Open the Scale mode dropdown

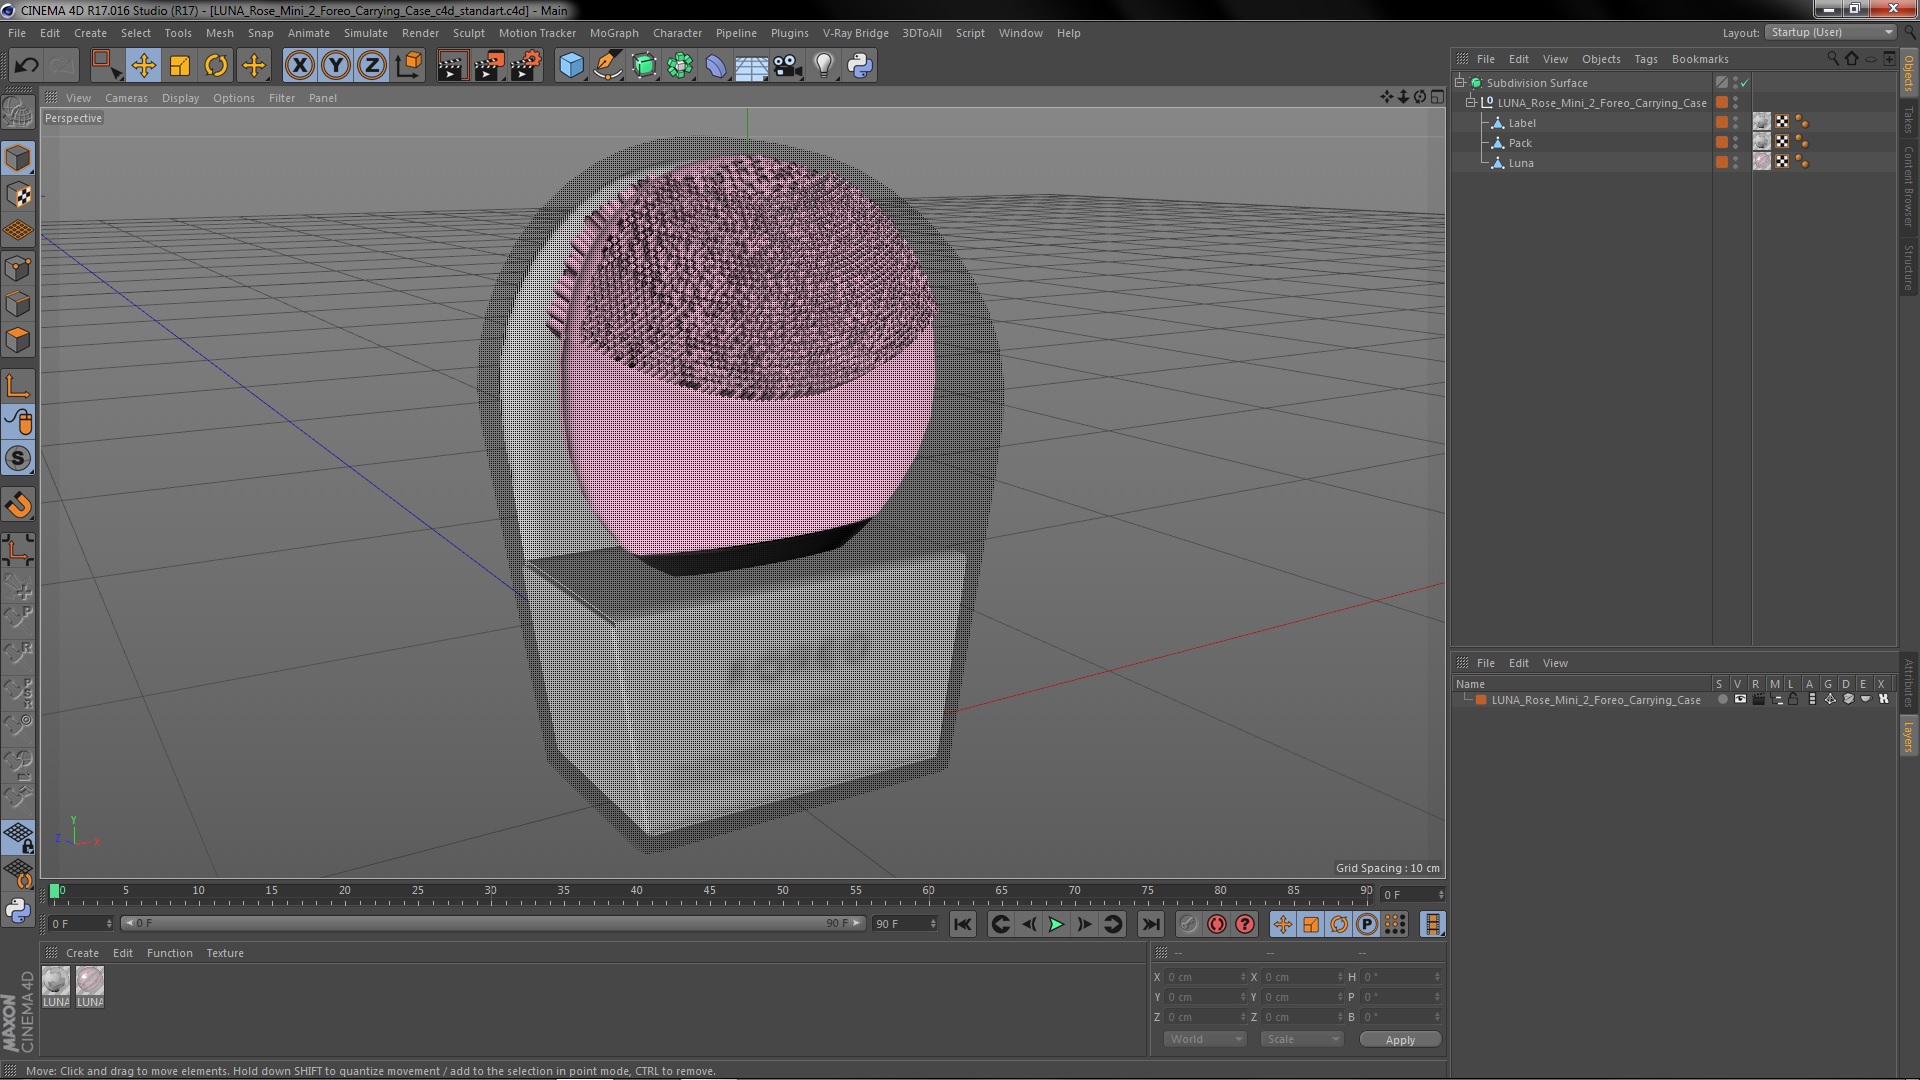tap(1301, 1039)
